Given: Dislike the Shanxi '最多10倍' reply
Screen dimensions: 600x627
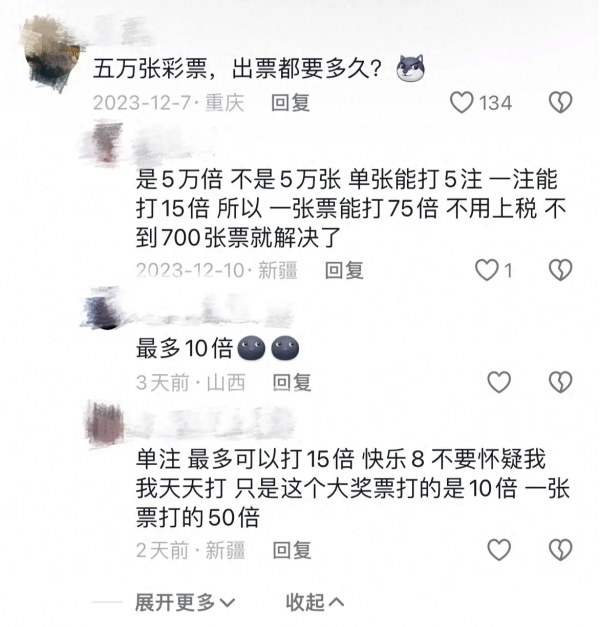Looking at the screenshot, I should (x=560, y=382).
